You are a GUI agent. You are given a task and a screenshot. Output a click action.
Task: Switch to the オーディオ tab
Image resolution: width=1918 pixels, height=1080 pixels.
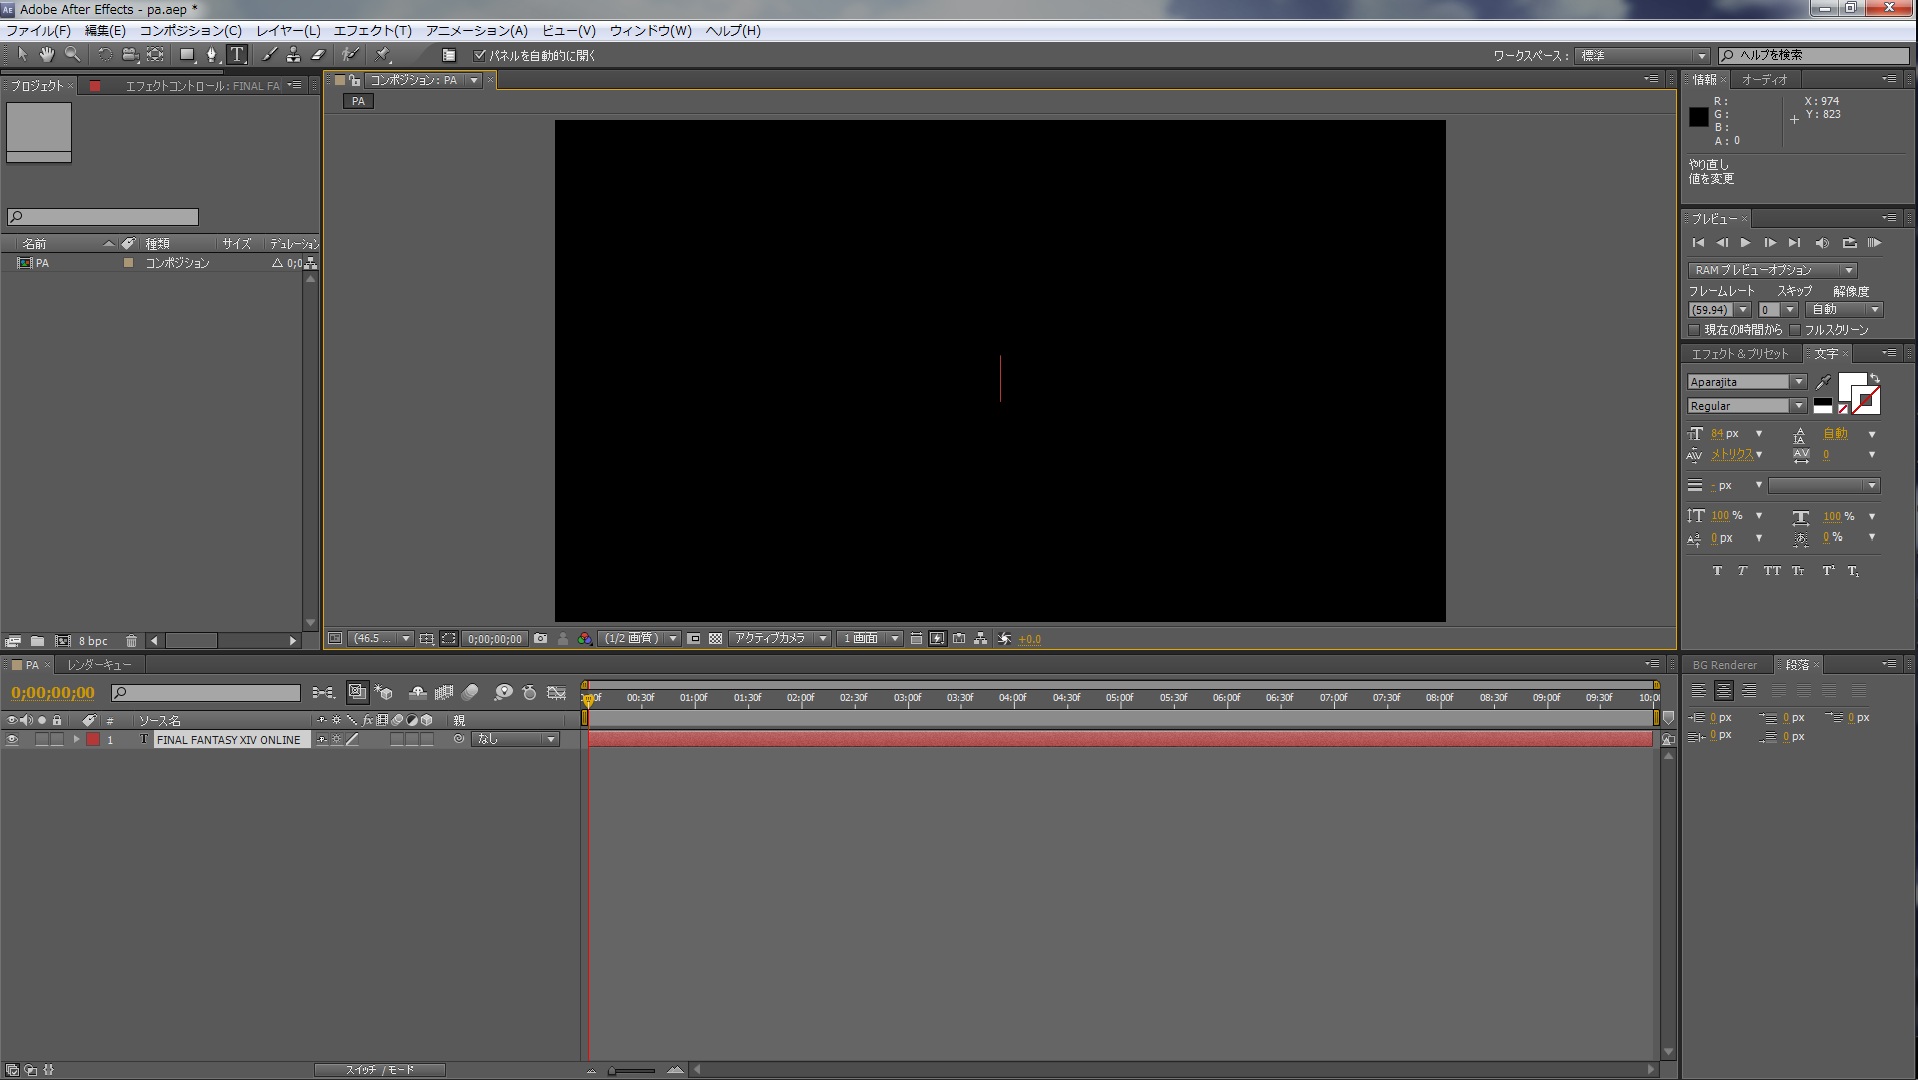[x=1764, y=80]
